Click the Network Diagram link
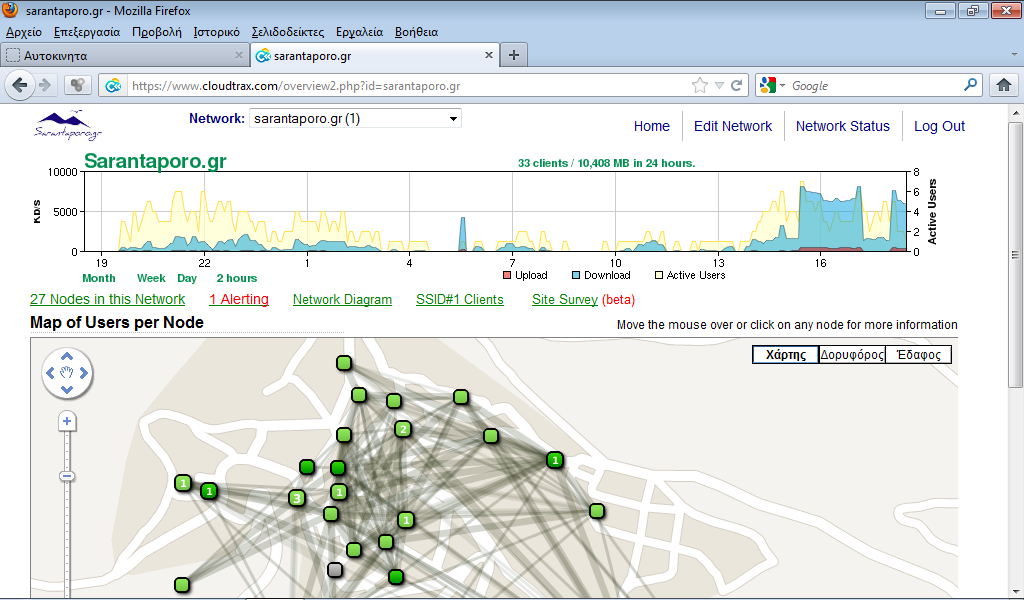 coord(342,299)
